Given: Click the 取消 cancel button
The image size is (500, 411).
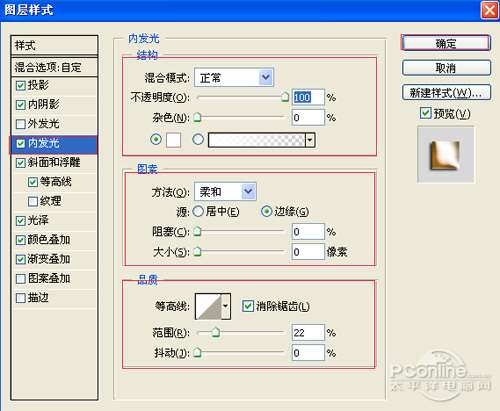Looking at the screenshot, I should (x=446, y=68).
